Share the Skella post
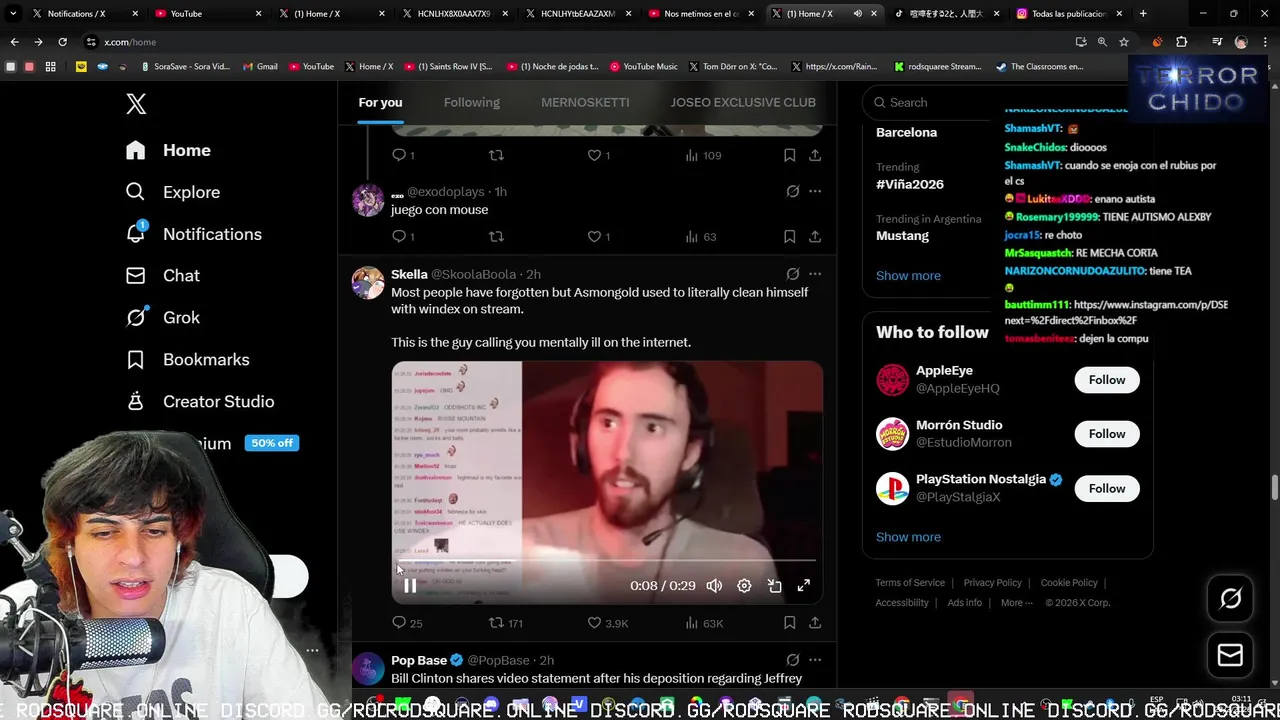 tap(815, 623)
